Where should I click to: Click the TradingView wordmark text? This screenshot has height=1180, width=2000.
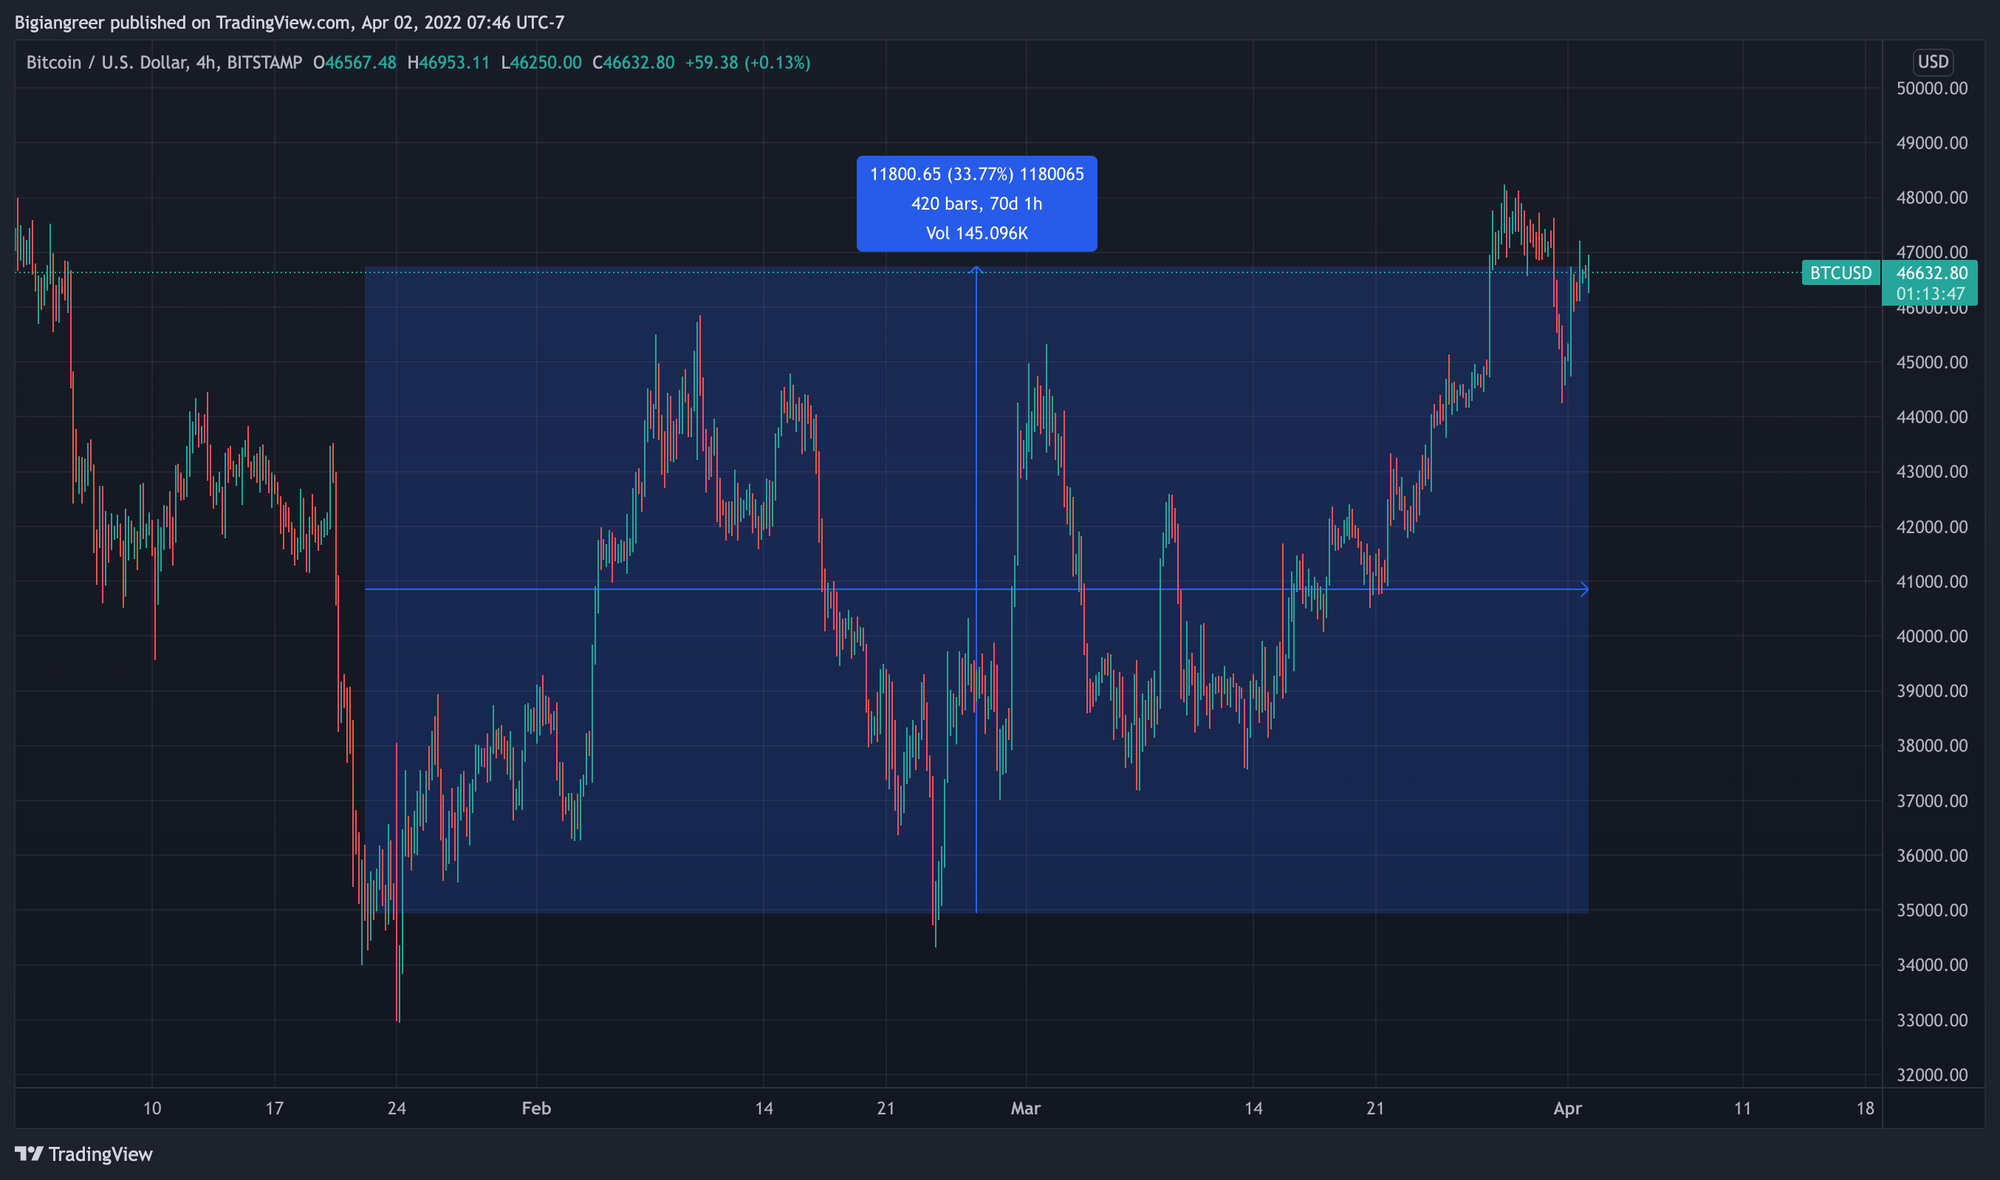pyautogui.click(x=100, y=1154)
